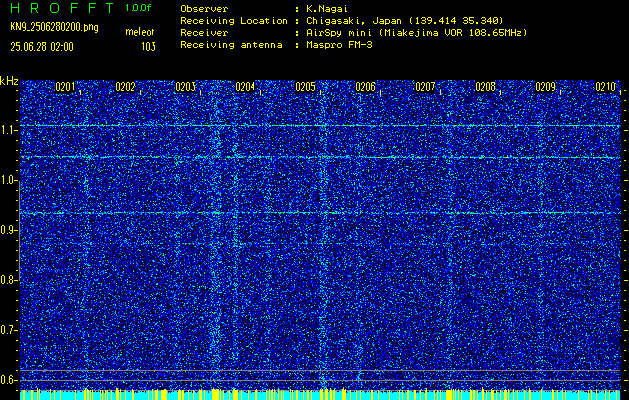Click the 0.6 kHz axis label
Screen dimensions: 629x400
(x=8, y=380)
